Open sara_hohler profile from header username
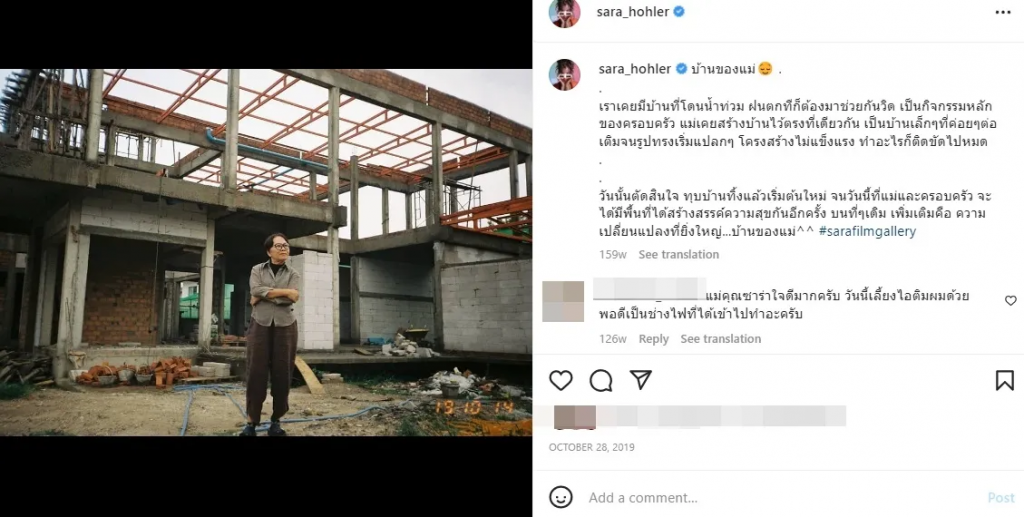This screenshot has width=1024, height=517. (x=632, y=12)
